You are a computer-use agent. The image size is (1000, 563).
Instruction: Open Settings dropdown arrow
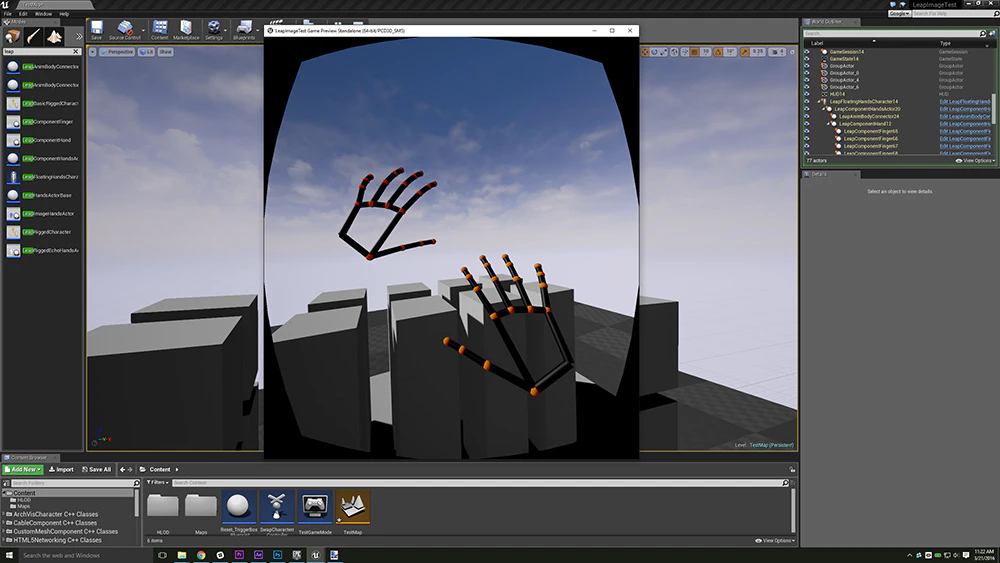(226, 30)
